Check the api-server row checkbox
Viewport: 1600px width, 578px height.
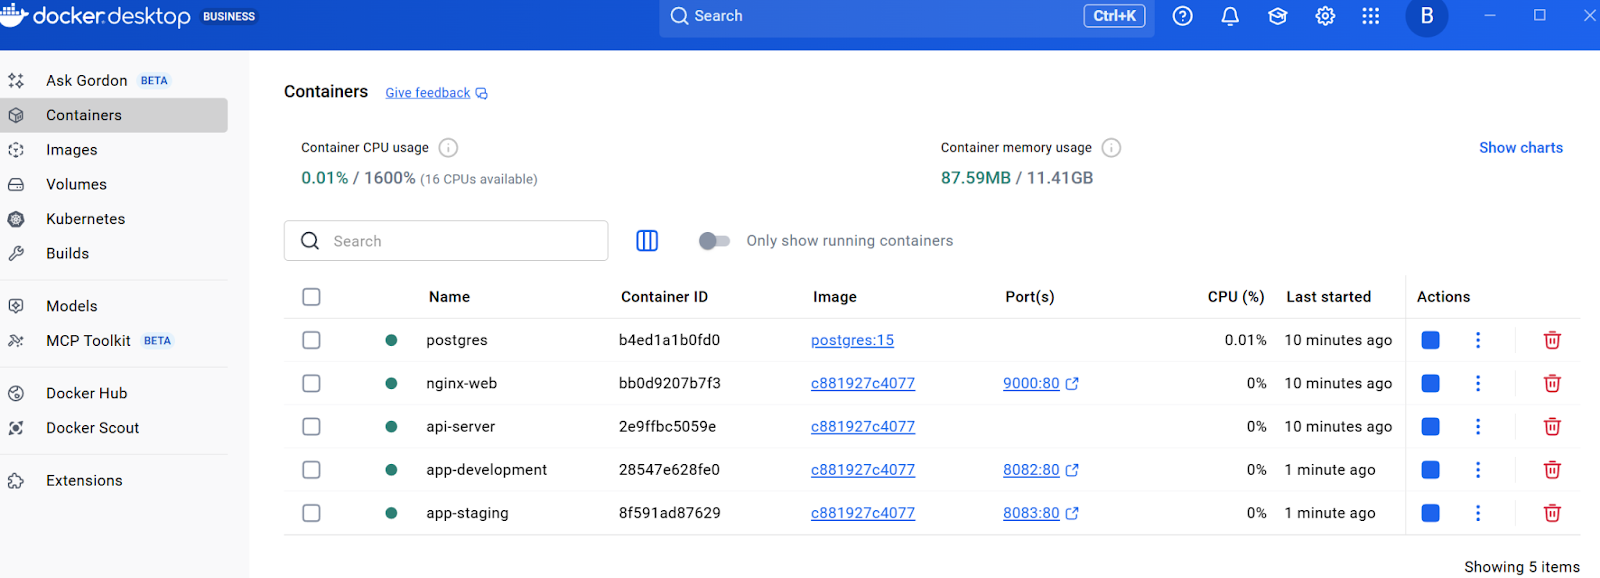click(x=312, y=427)
